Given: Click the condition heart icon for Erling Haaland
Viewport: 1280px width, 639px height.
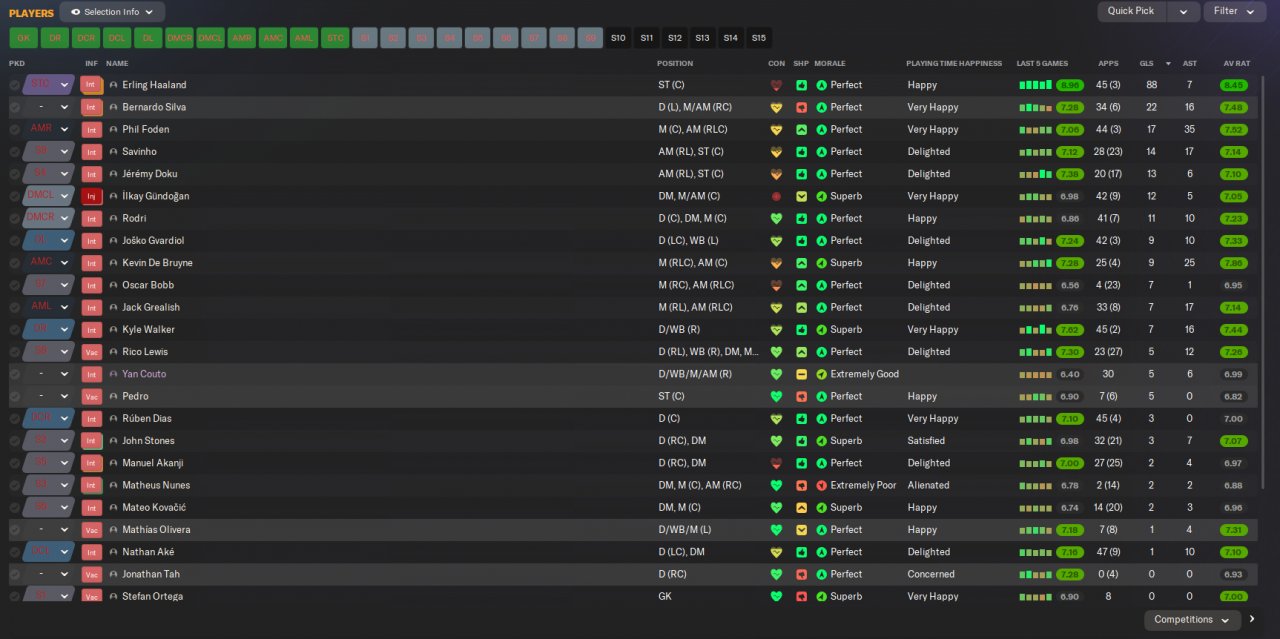Looking at the screenshot, I should [x=776, y=85].
